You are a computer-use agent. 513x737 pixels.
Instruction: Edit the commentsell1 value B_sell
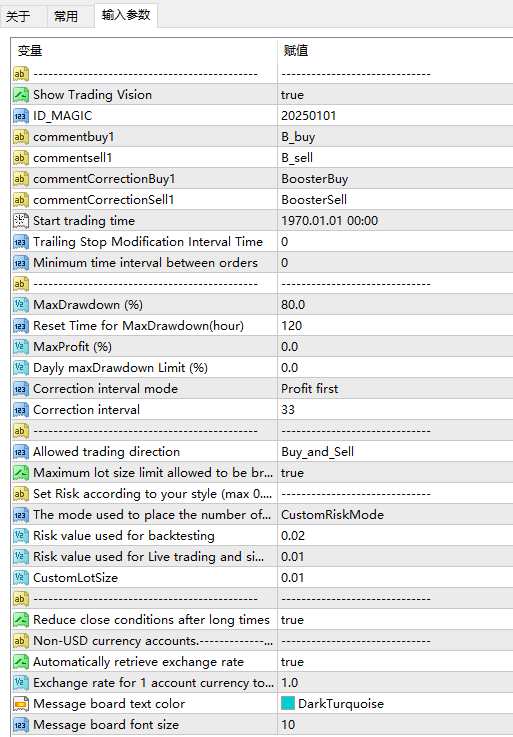click(395, 158)
